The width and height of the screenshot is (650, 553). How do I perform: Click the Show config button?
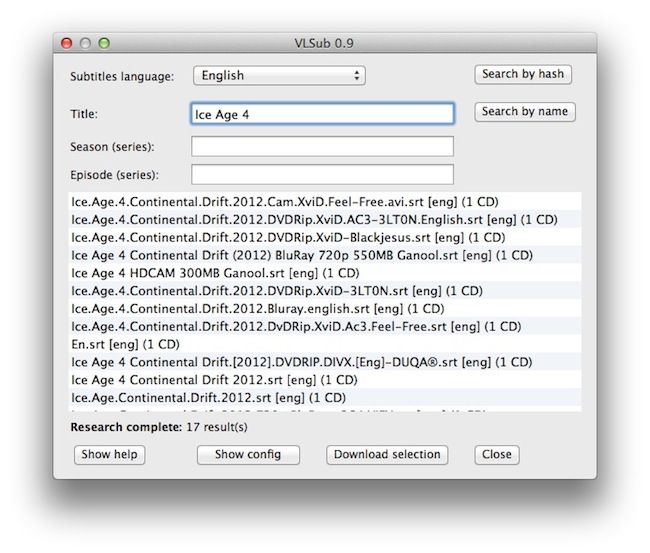(x=248, y=455)
